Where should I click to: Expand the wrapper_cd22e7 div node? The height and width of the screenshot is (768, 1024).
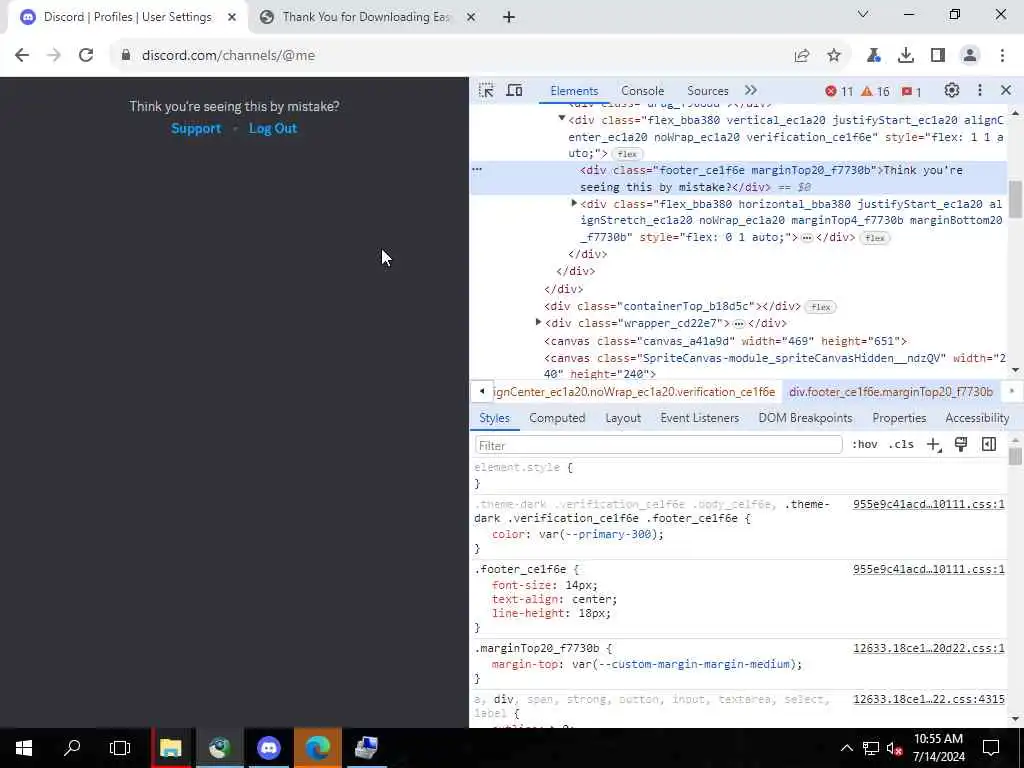coord(538,322)
